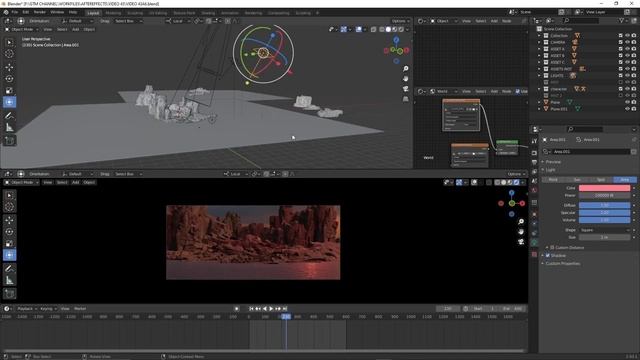
Task: Click Options button in top viewport header
Action: point(400,21)
